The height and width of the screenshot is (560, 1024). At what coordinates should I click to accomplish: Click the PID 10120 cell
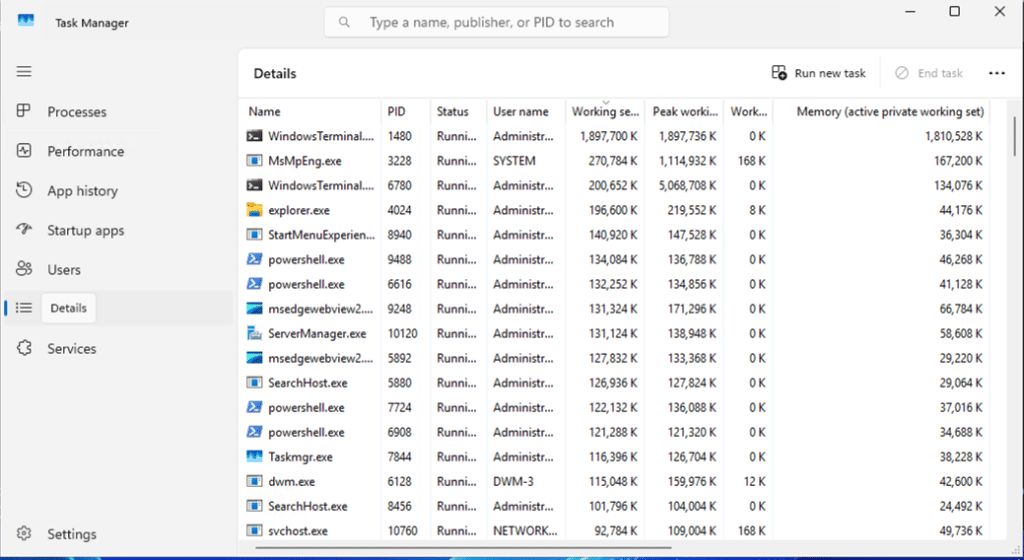point(402,334)
